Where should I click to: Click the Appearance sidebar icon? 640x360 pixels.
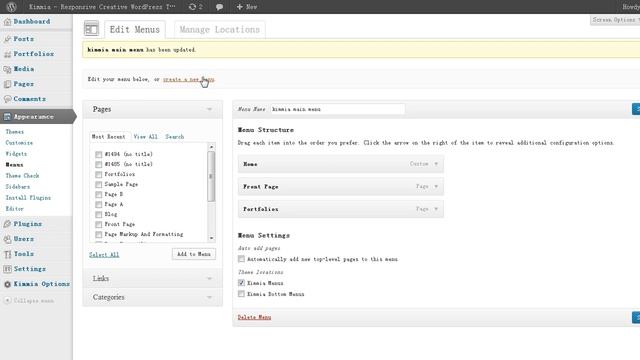pyautogui.click(x=7, y=117)
